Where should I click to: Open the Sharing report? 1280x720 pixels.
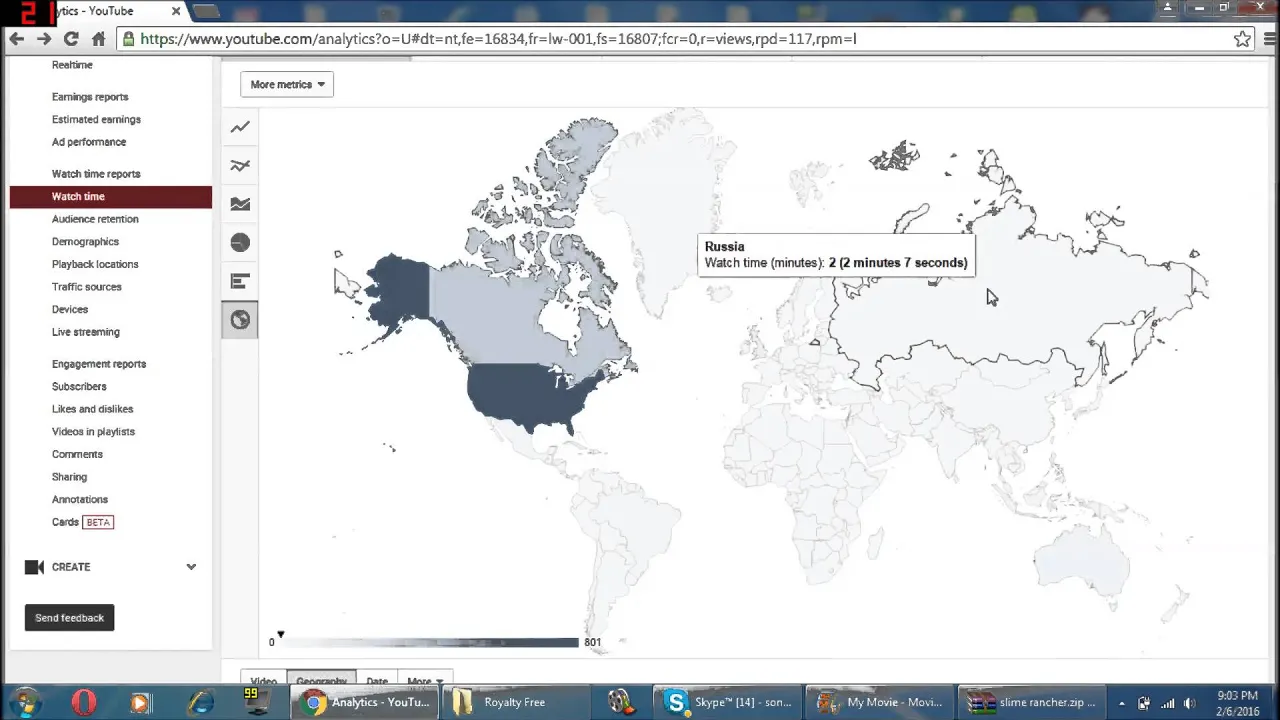pos(69,477)
